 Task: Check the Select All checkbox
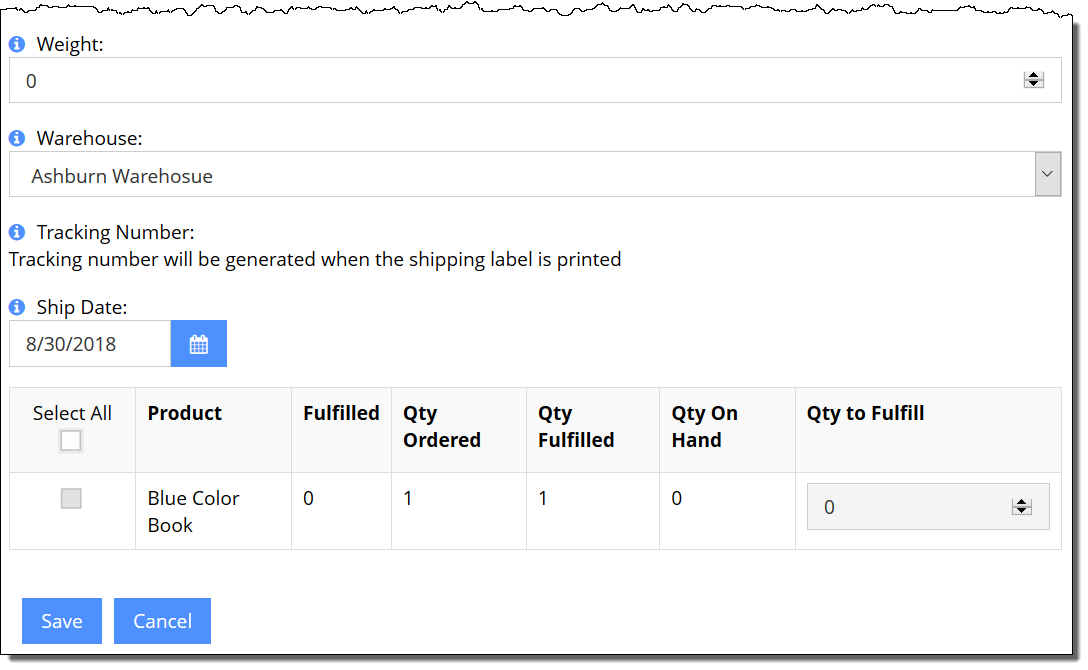tap(71, 440)
